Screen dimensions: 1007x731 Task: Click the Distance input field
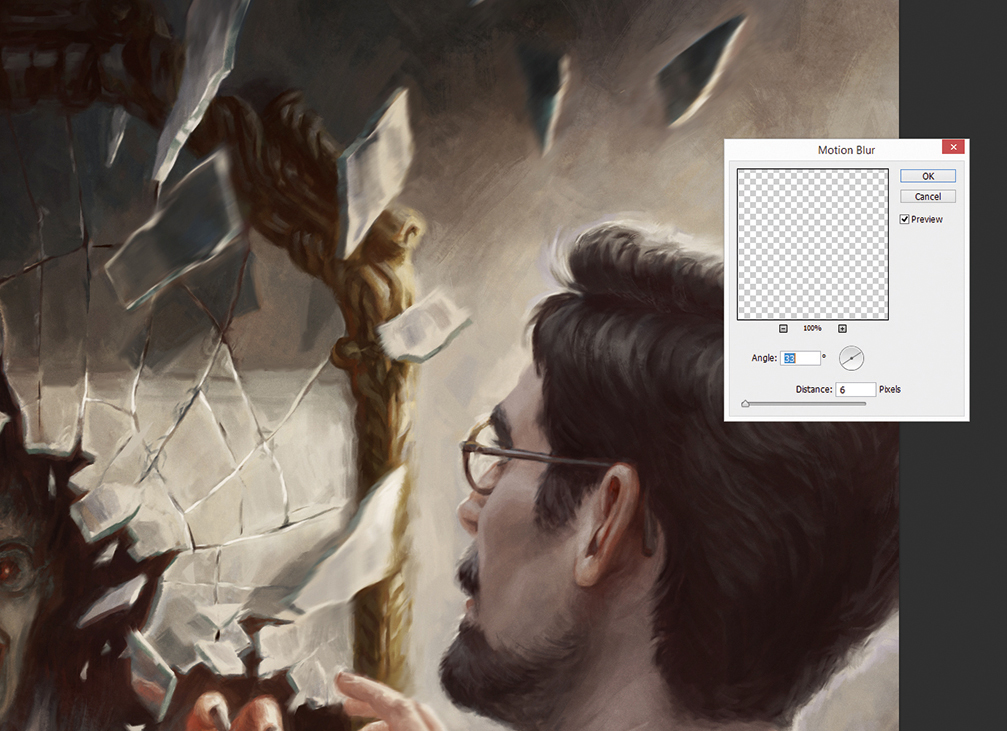[855, 389]
